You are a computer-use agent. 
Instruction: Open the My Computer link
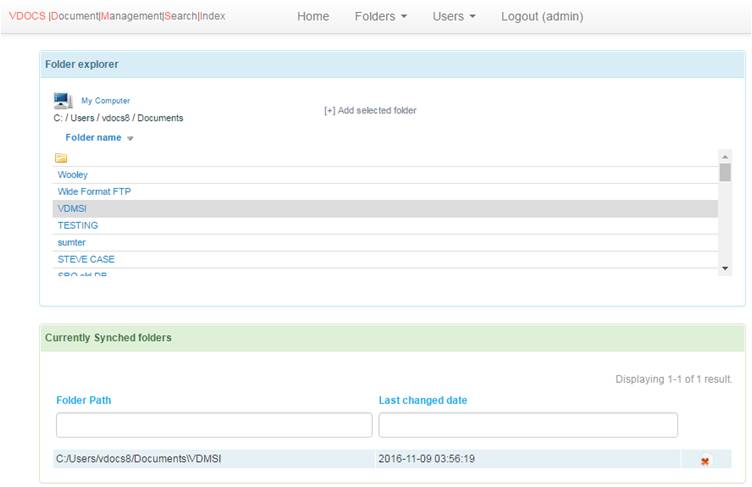pos(105,101)
